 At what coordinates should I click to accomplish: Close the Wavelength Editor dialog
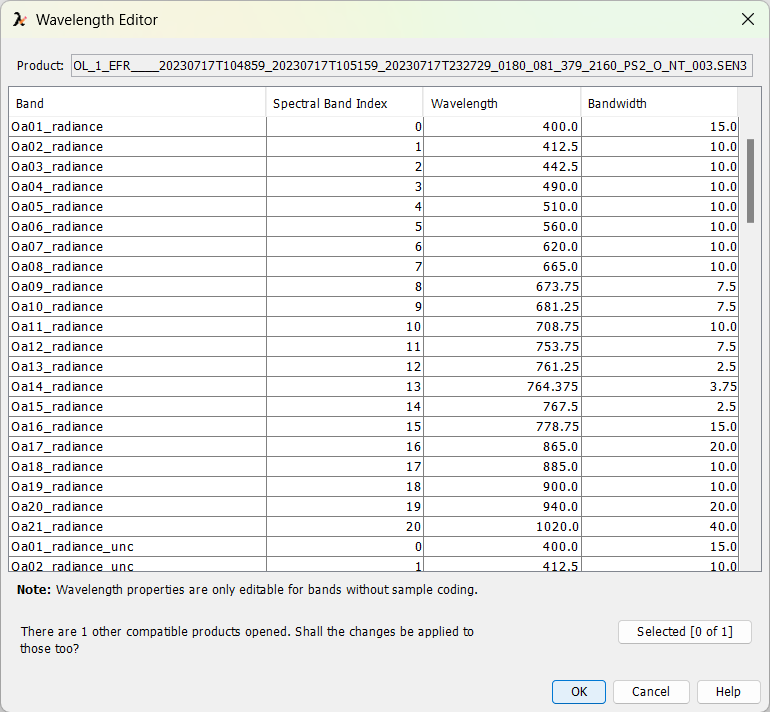(x=747, y=20)
